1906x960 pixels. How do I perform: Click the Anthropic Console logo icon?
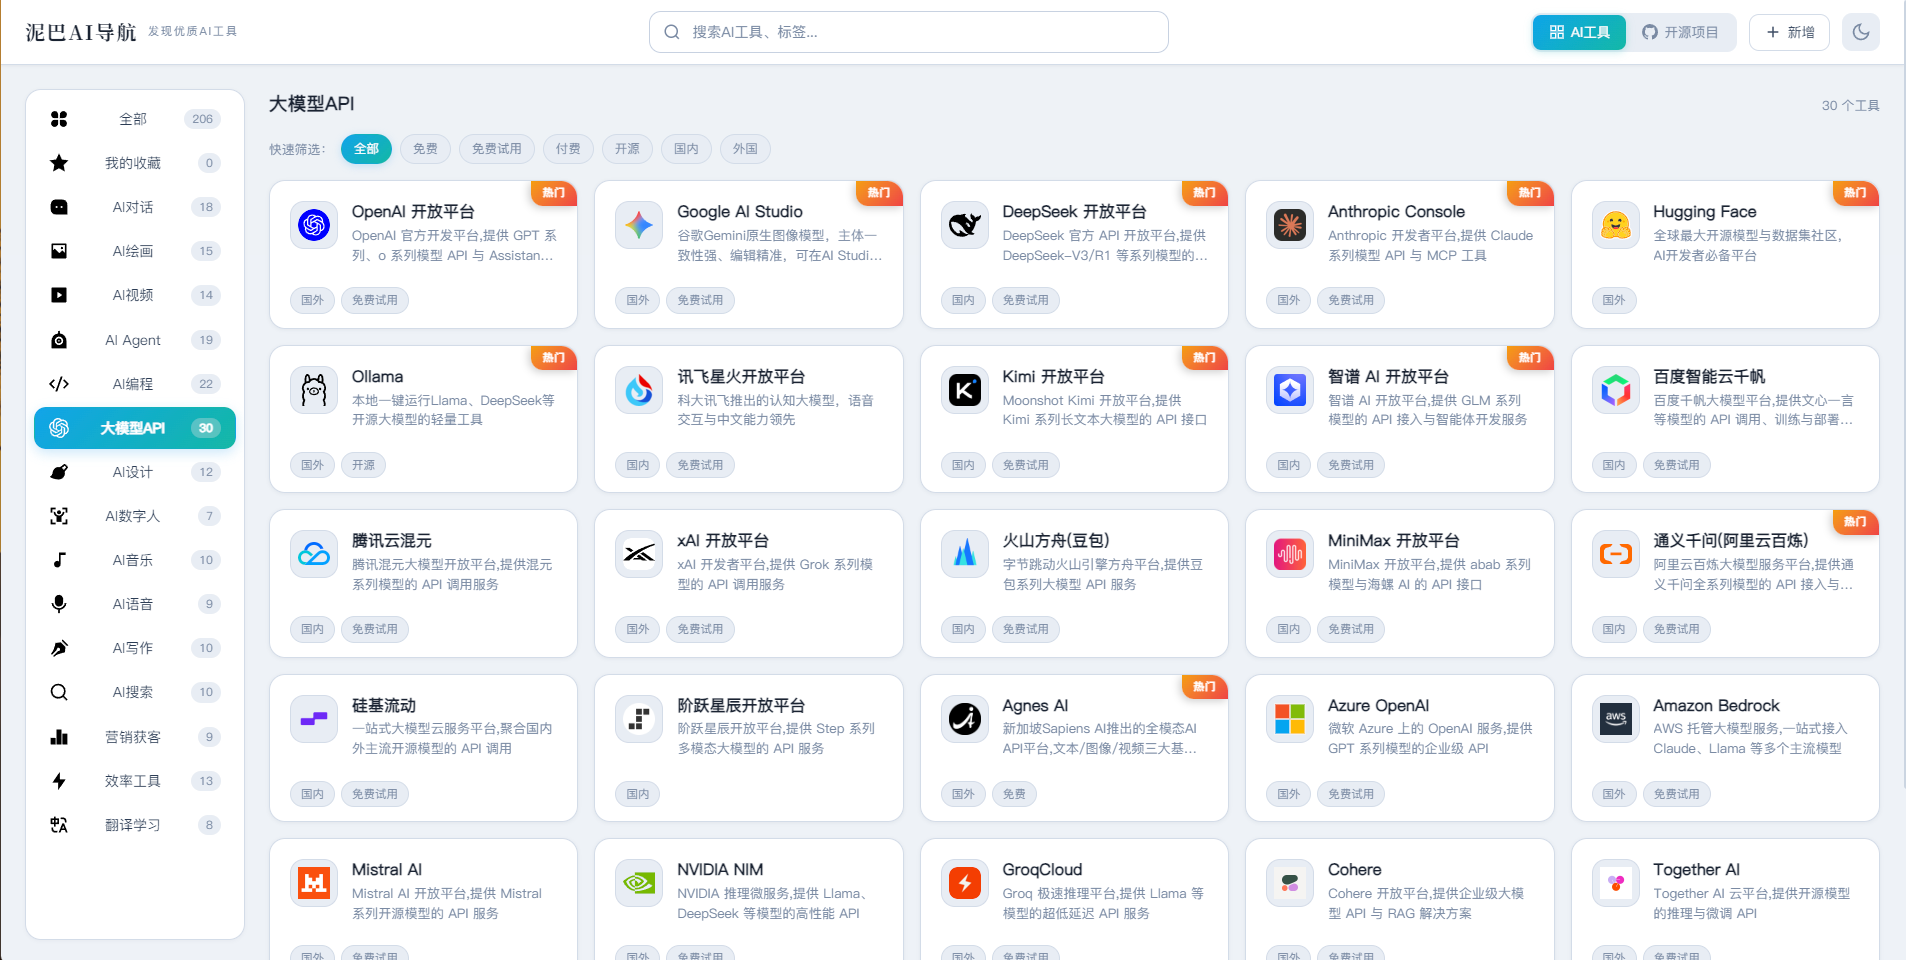(1290, 225)
